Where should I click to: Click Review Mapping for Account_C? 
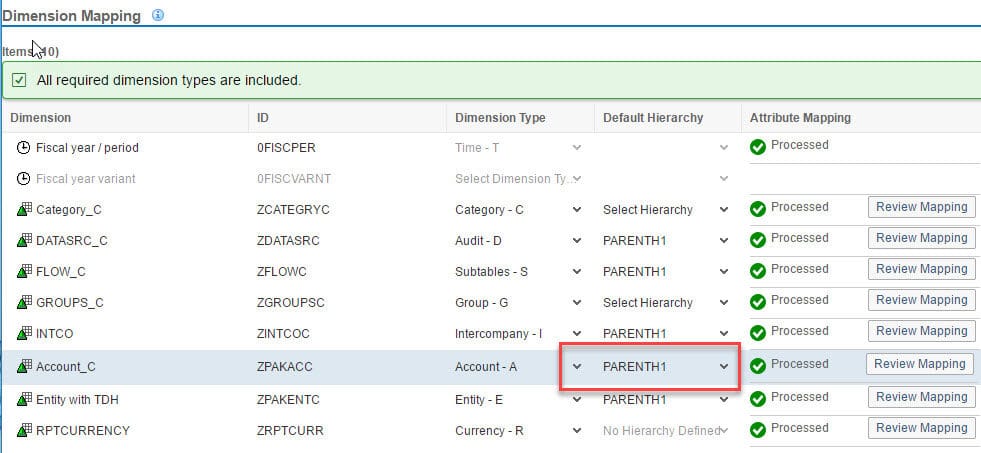coord(920,364)
